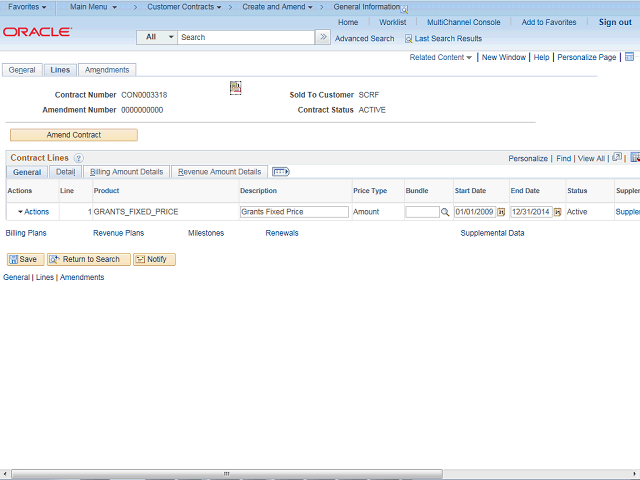Select the Lines page tab
The height and width of the screenshot is (480, 640).
pyautogui.click(x=60, y=70)
